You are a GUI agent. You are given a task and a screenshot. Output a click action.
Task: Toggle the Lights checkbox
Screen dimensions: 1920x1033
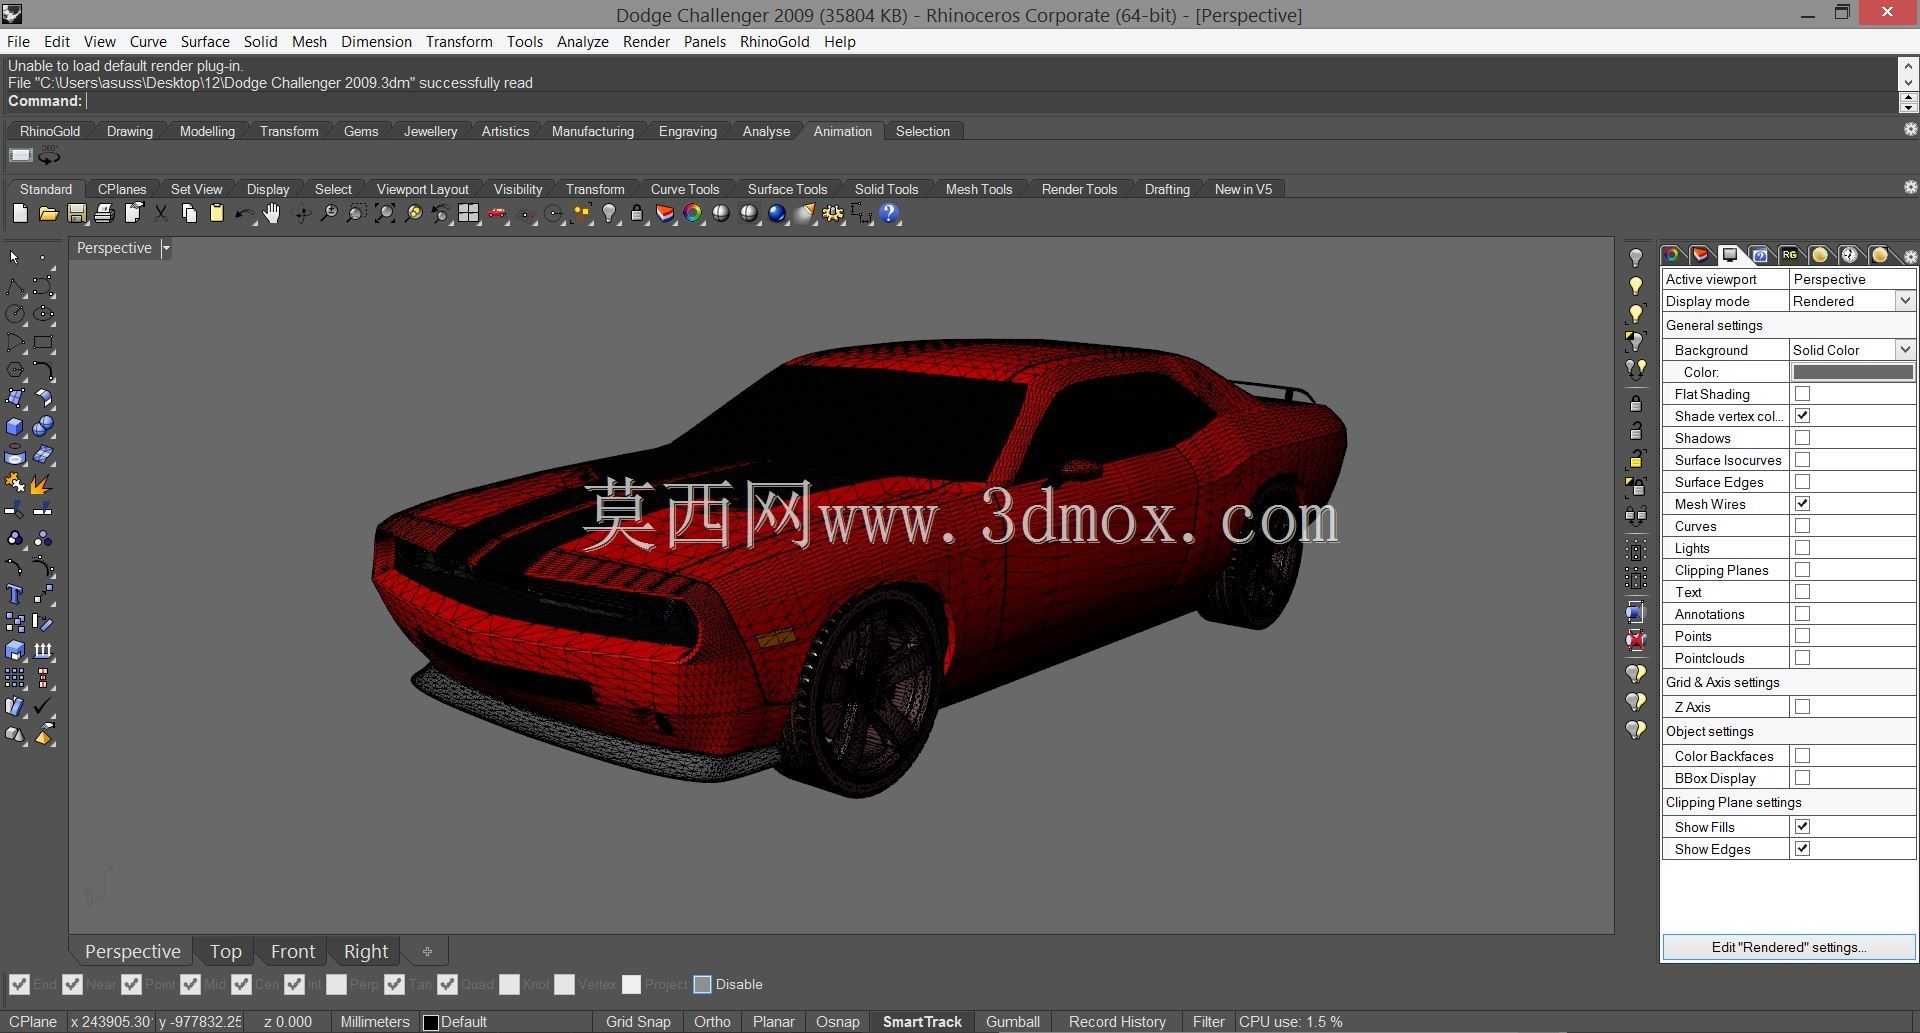click(x=1802, y=548)
